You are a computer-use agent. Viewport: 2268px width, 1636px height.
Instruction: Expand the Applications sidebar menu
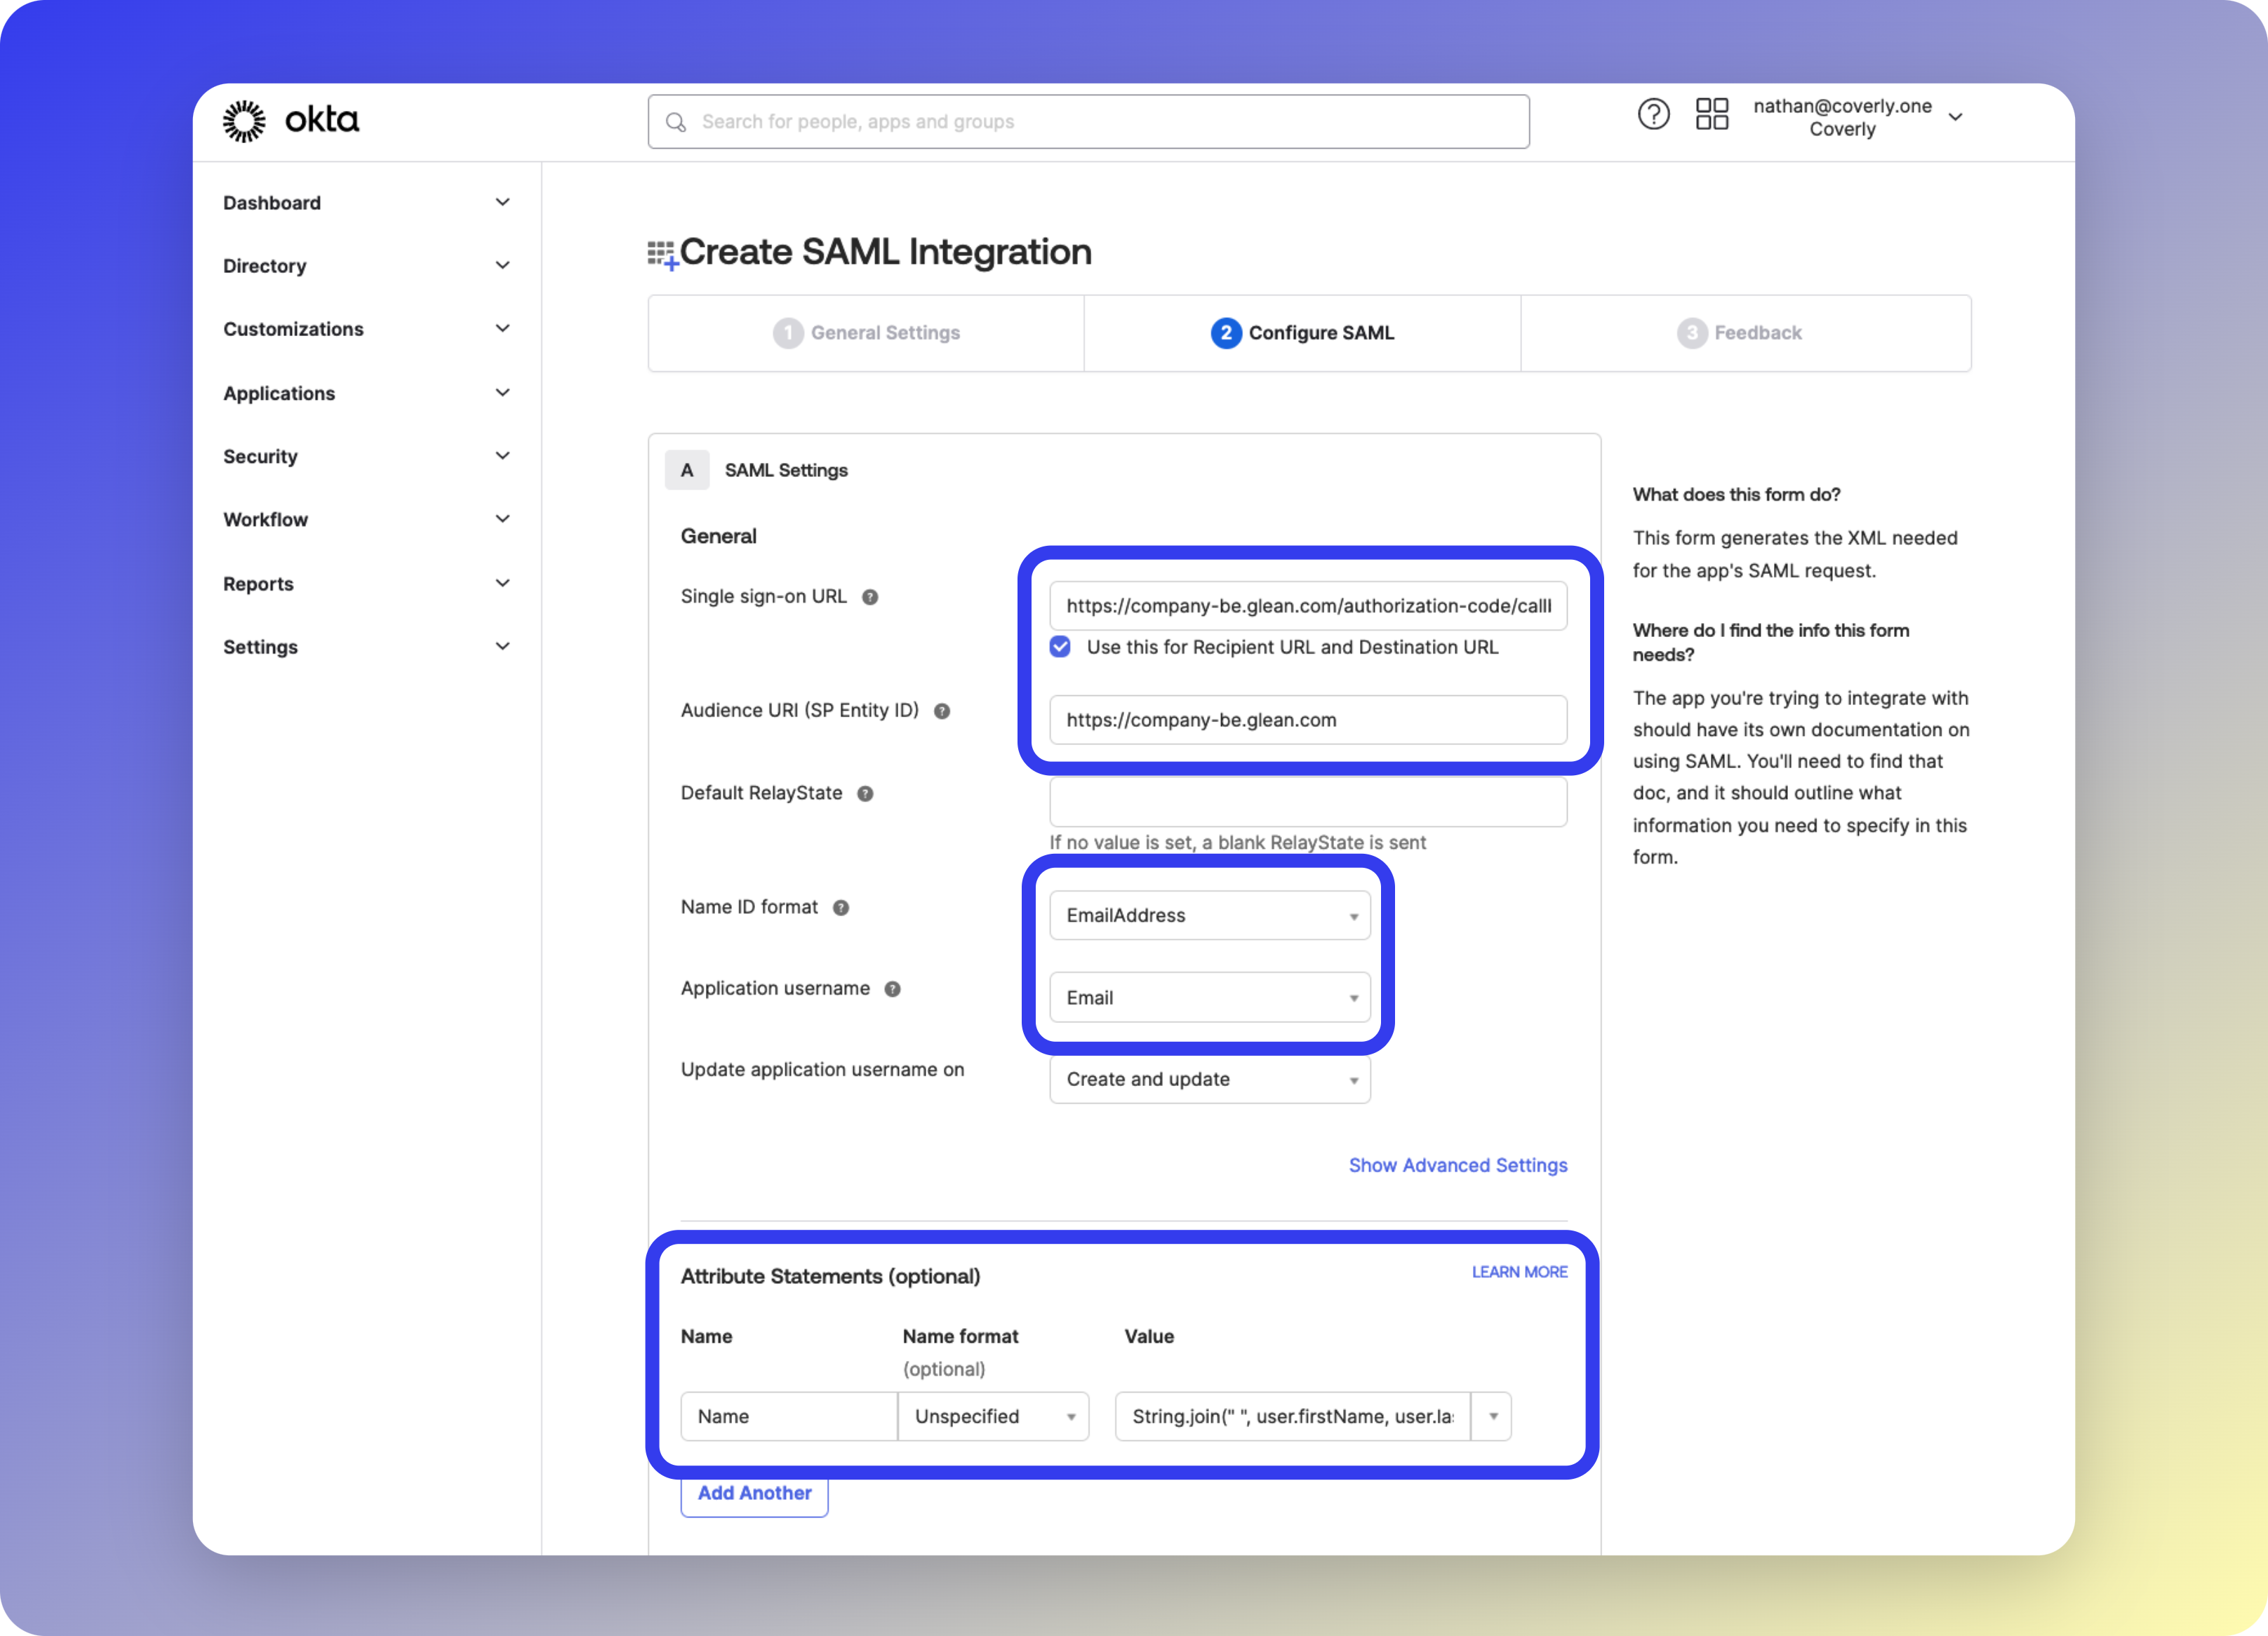366,393
